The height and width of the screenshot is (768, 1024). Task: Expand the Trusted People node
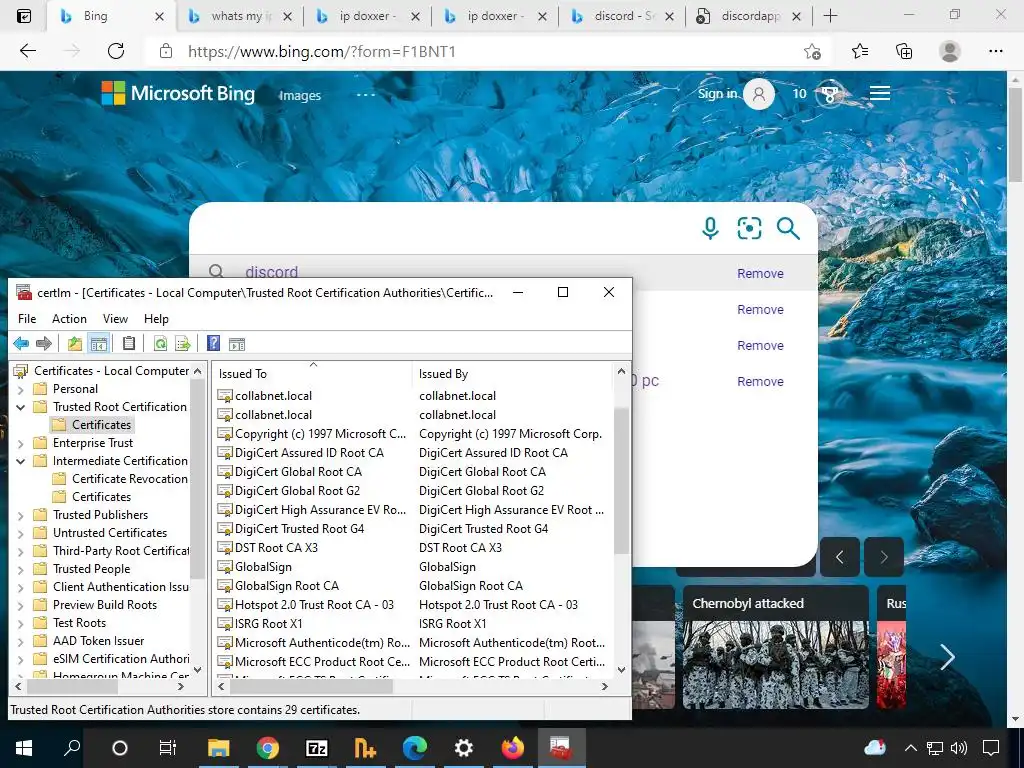[20, 569]
